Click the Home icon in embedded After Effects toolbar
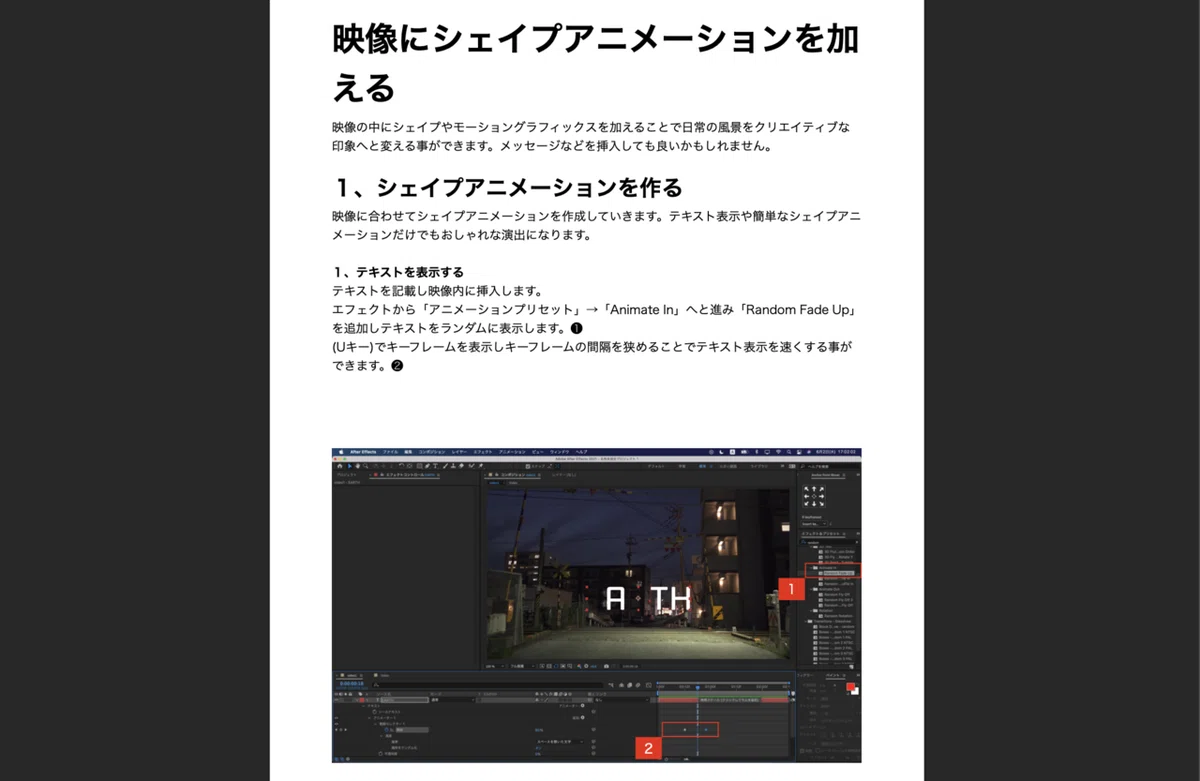 (340, 466)
